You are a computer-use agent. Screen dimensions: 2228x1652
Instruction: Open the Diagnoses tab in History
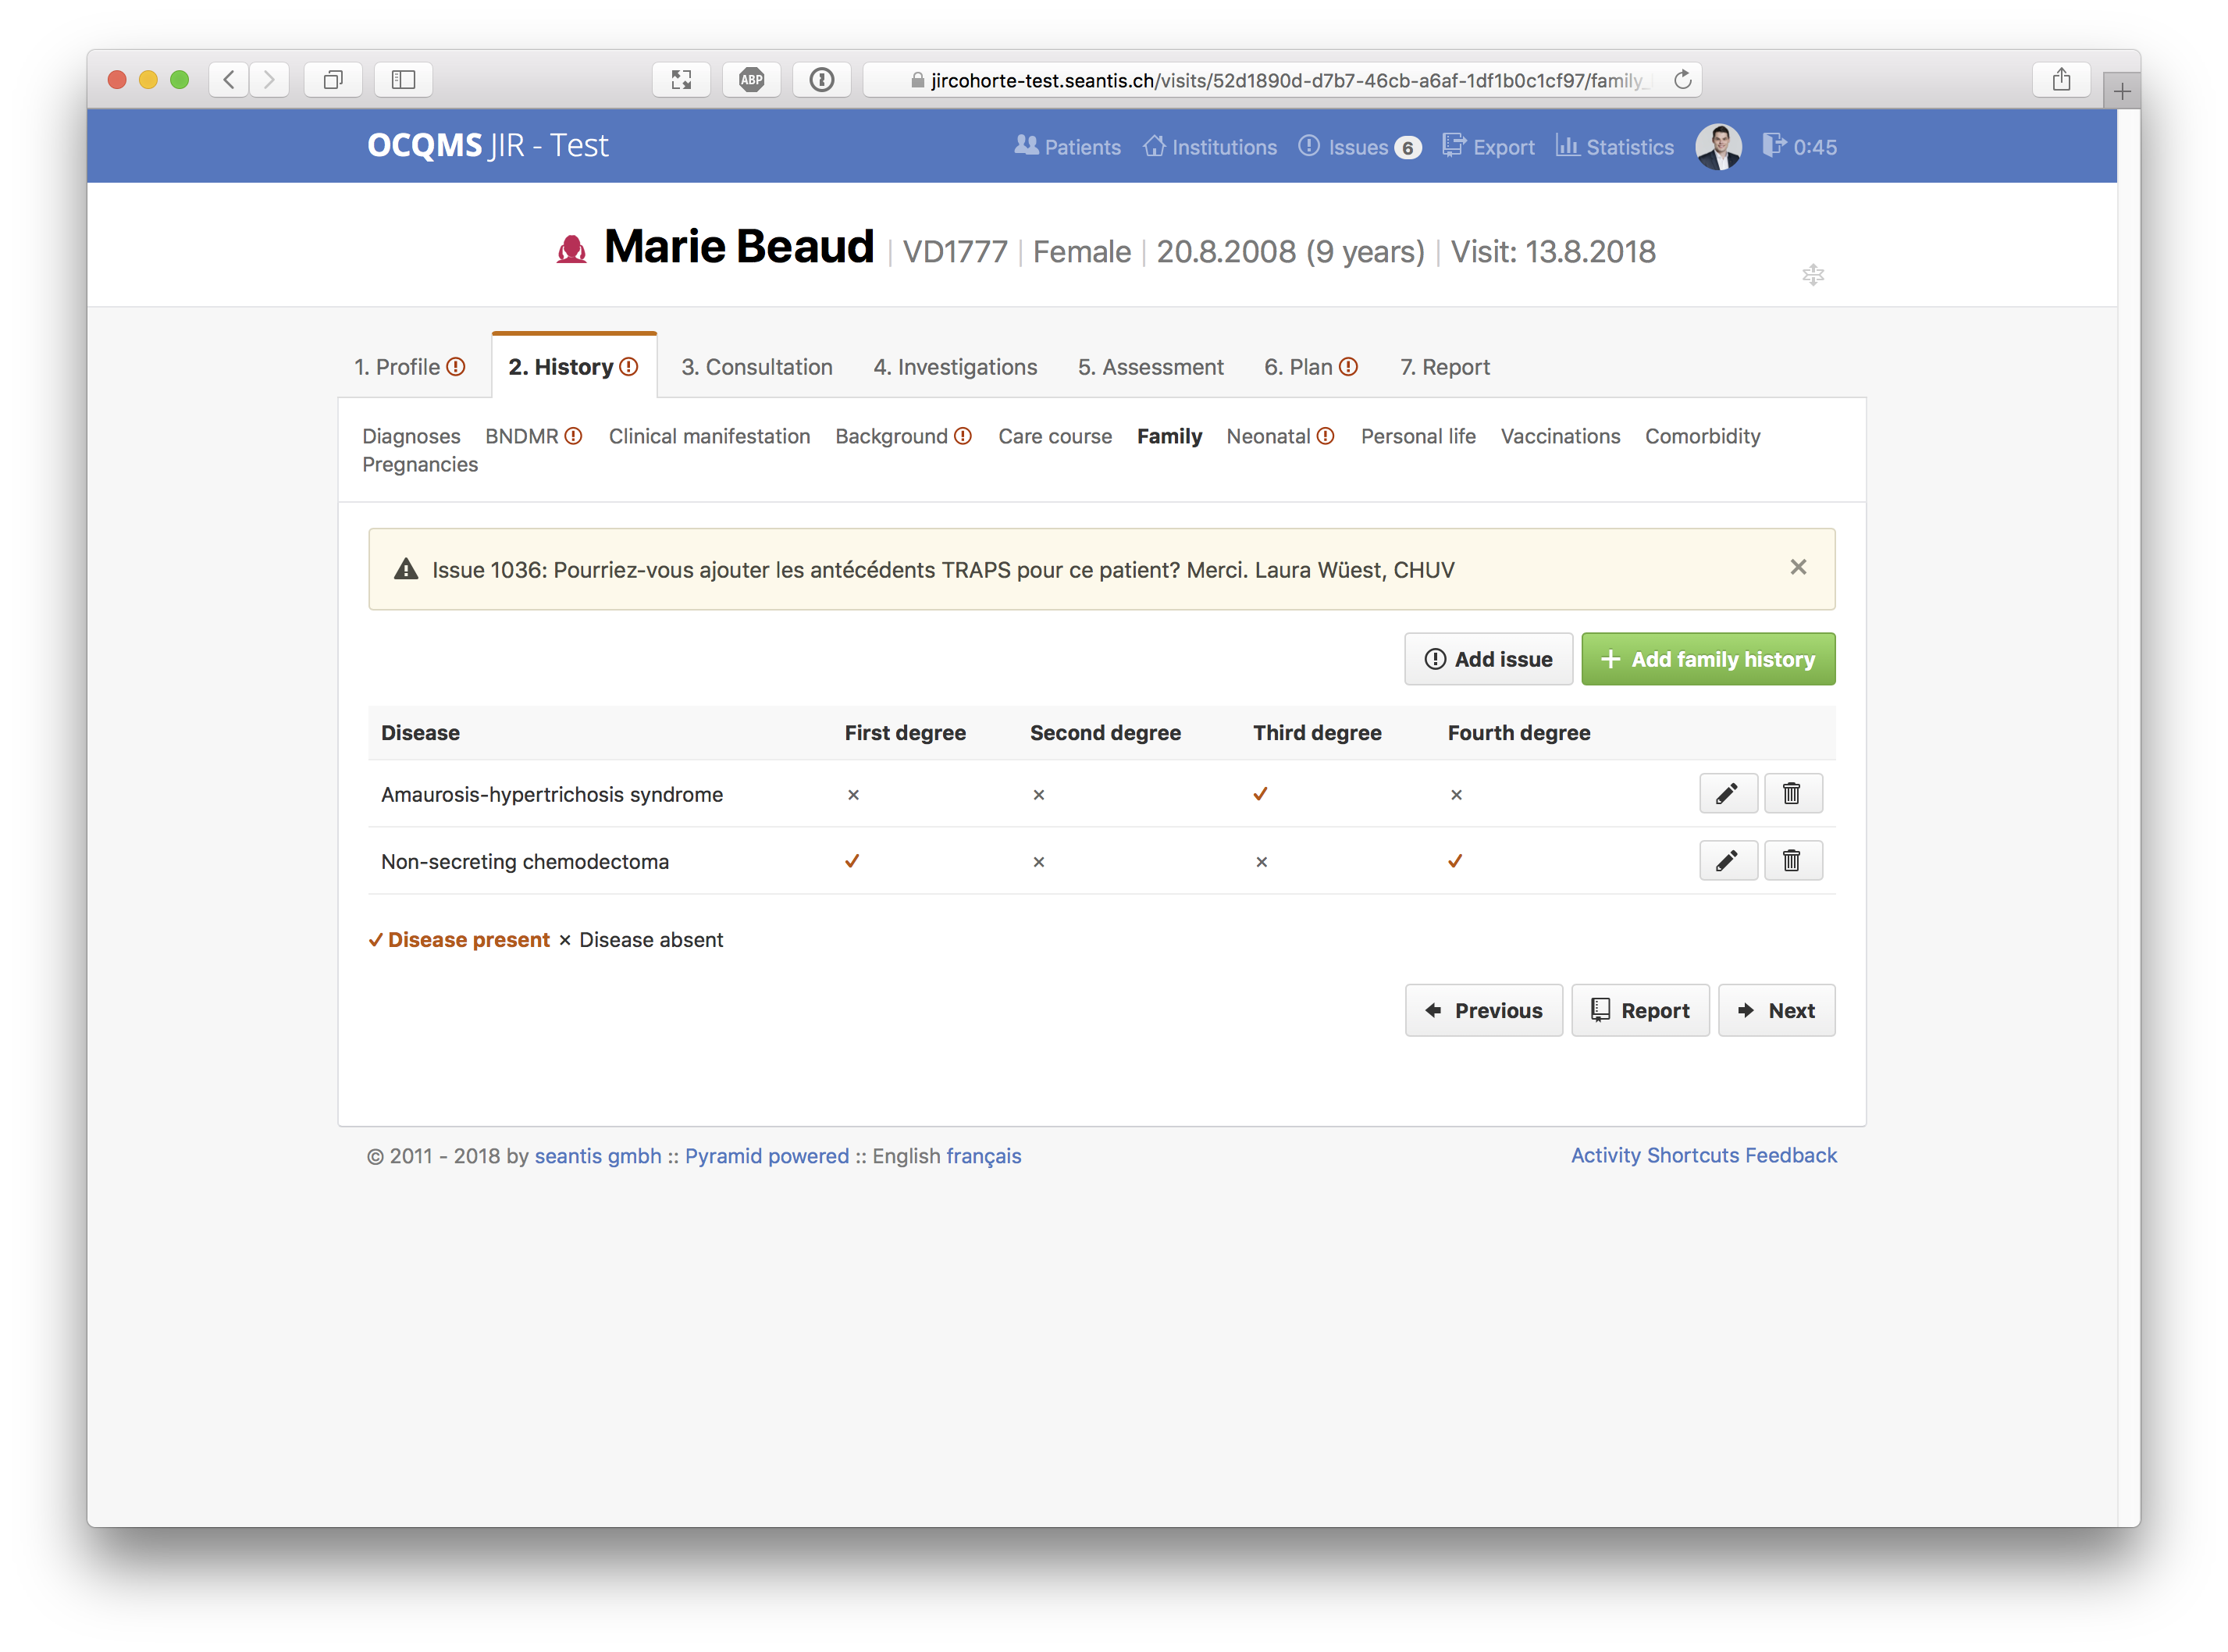pos(411,437)
